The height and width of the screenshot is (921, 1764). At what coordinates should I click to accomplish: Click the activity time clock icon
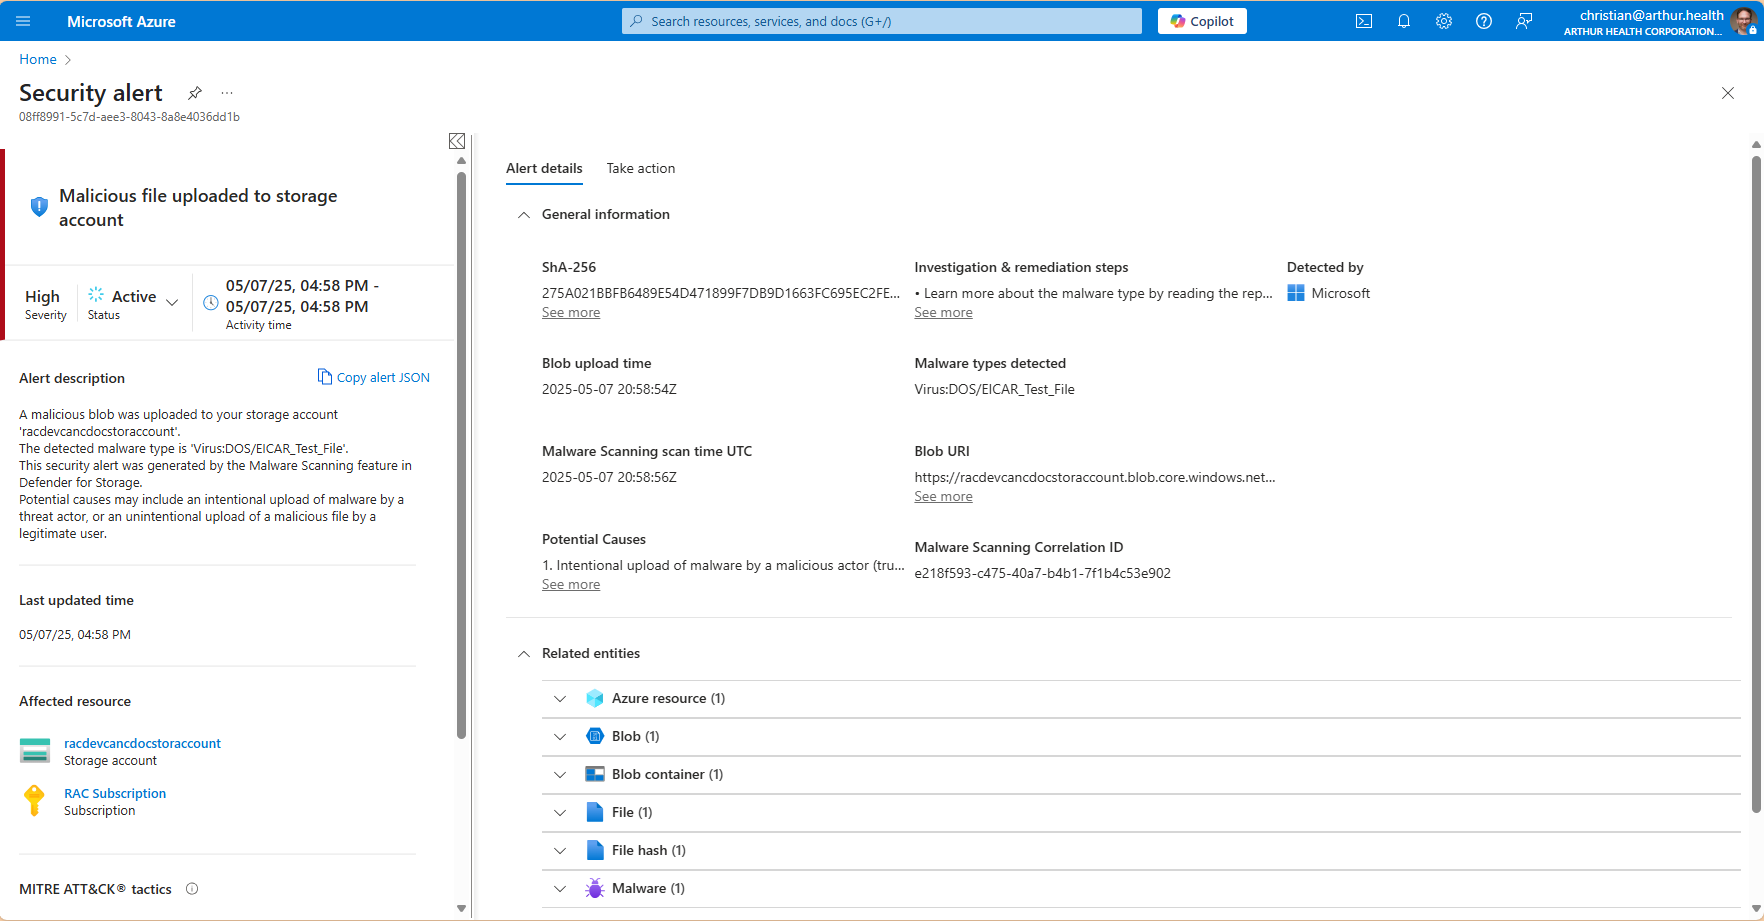coord(211,303)
